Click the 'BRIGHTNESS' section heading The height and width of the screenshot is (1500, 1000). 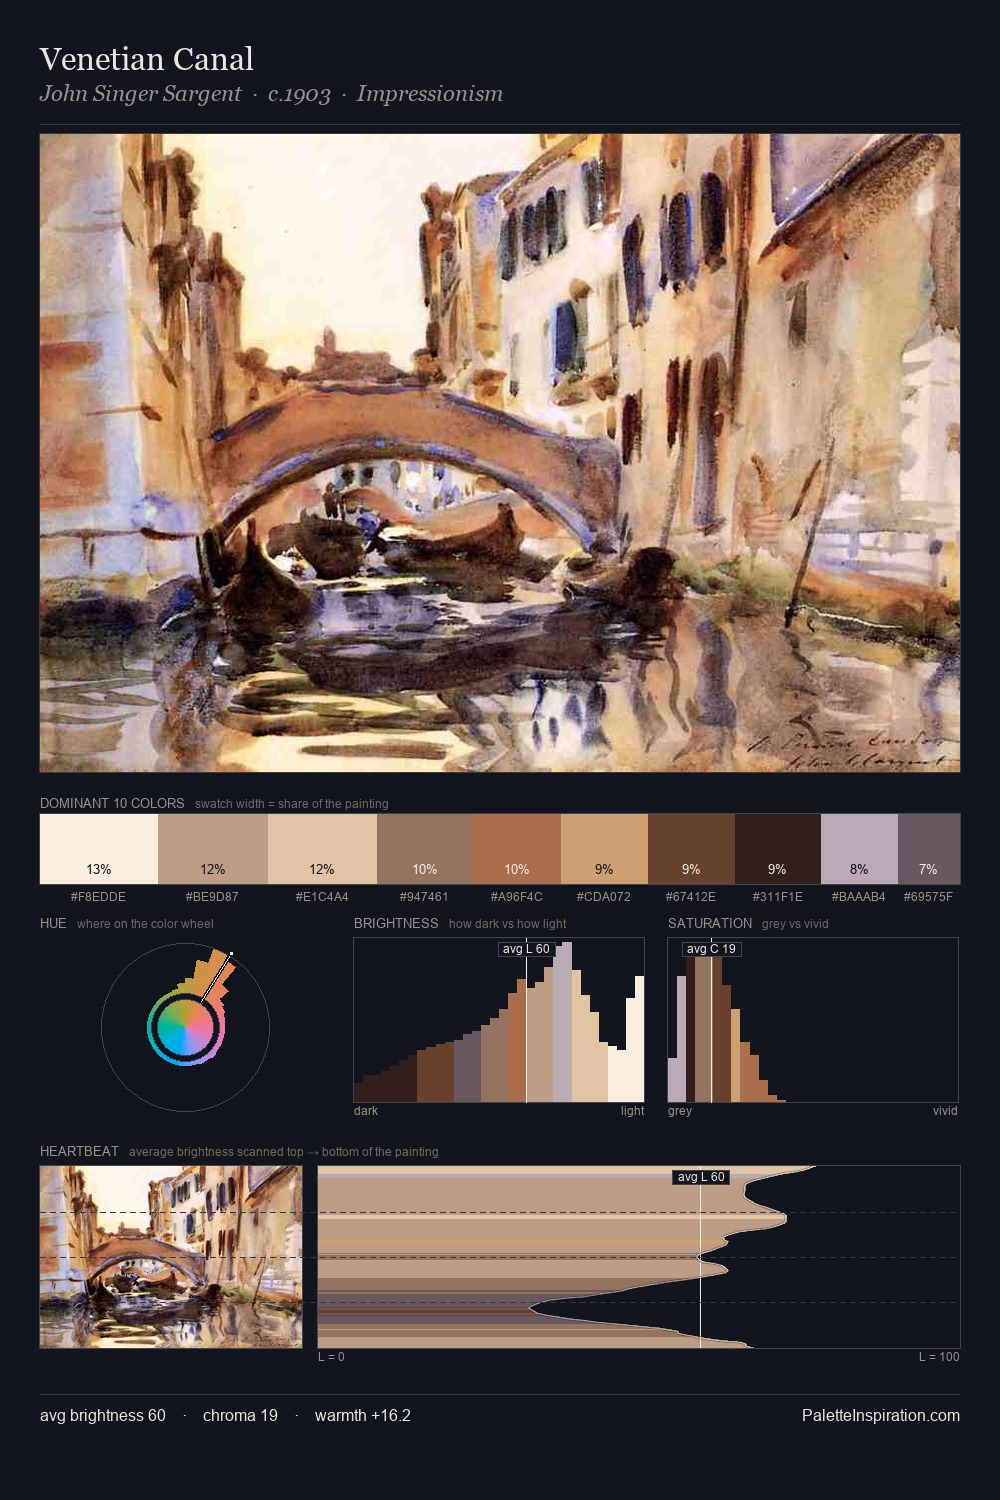click(x=396, y=923)
